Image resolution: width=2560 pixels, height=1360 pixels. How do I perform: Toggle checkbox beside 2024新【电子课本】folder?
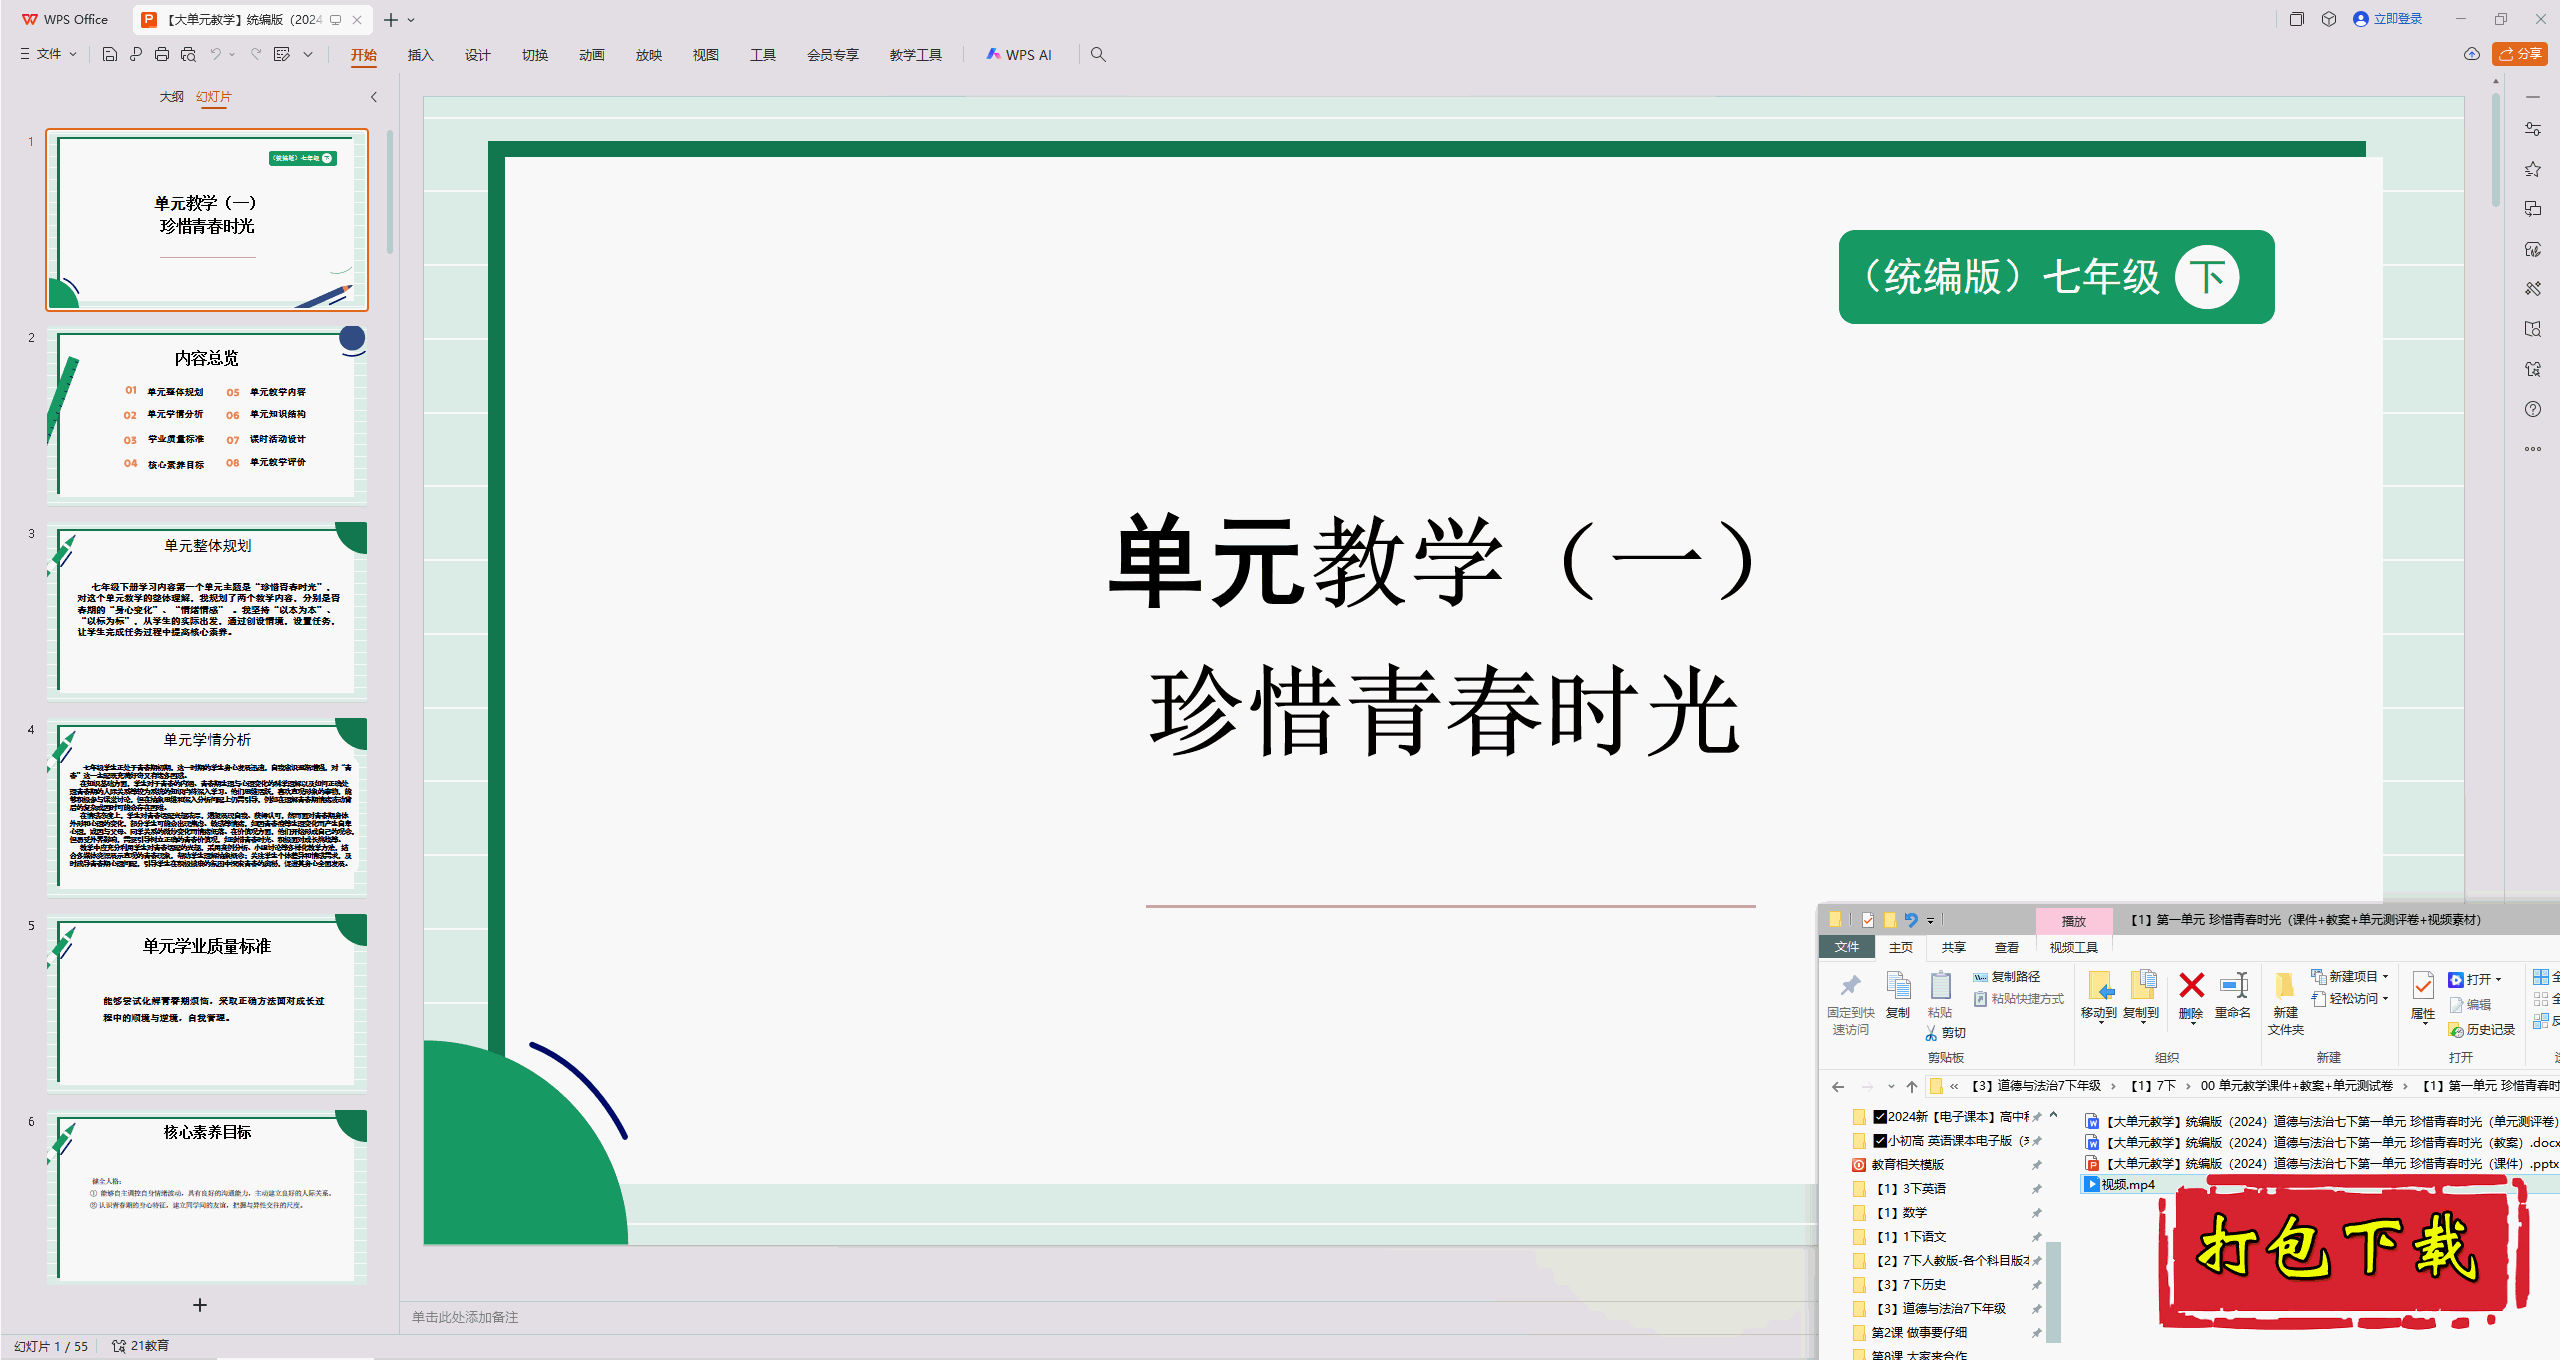(1880, 1117)
